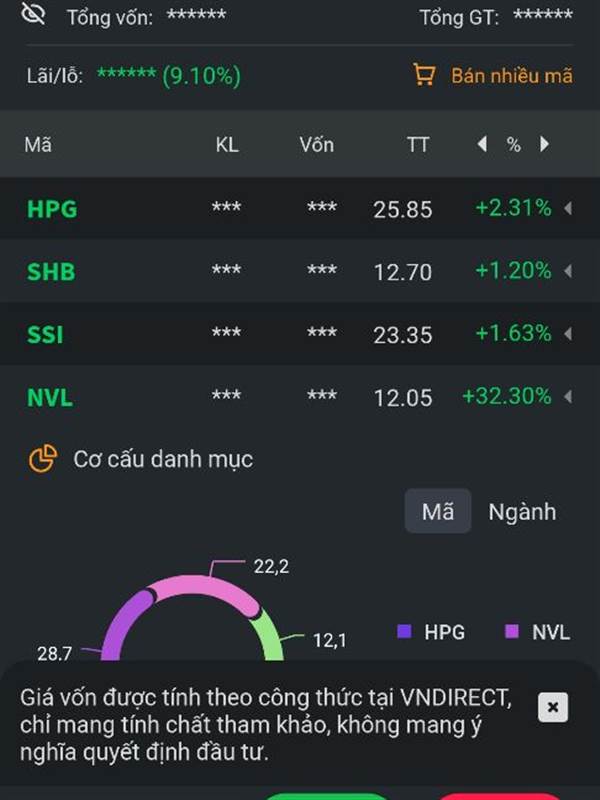600x800 pixels.
Task: Select the NVL stock ticker
Action: (50, 397)
